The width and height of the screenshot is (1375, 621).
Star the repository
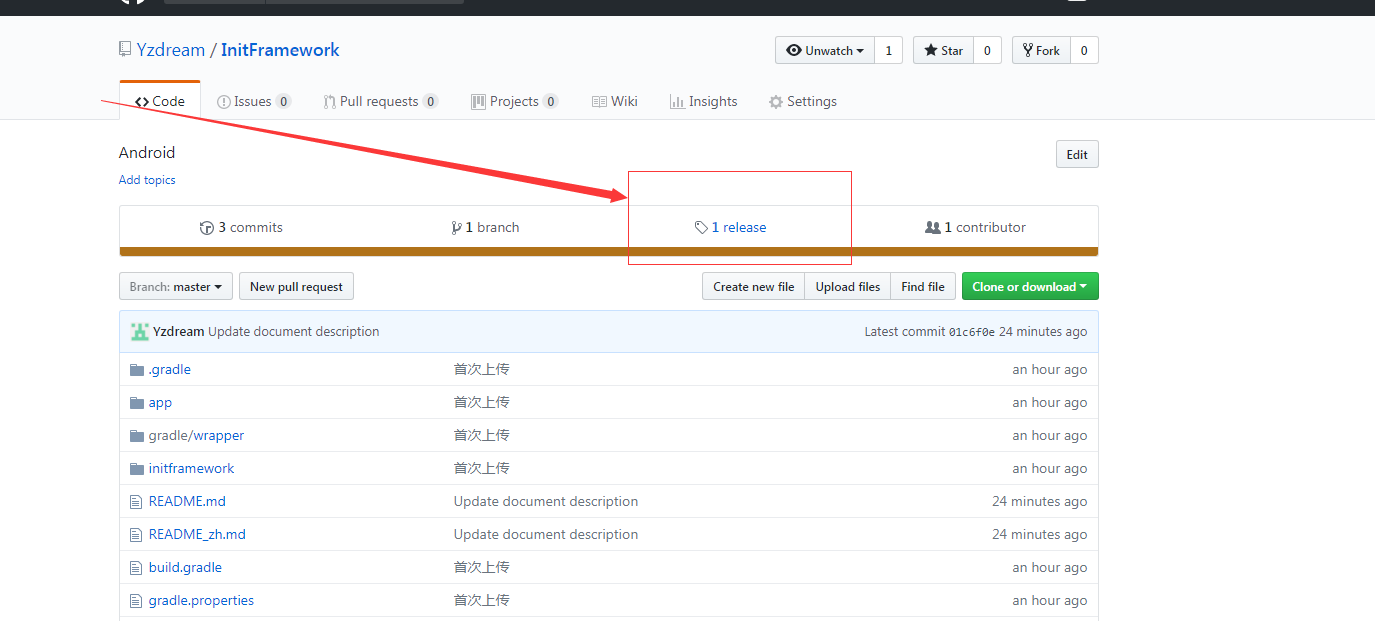(943, 50)
